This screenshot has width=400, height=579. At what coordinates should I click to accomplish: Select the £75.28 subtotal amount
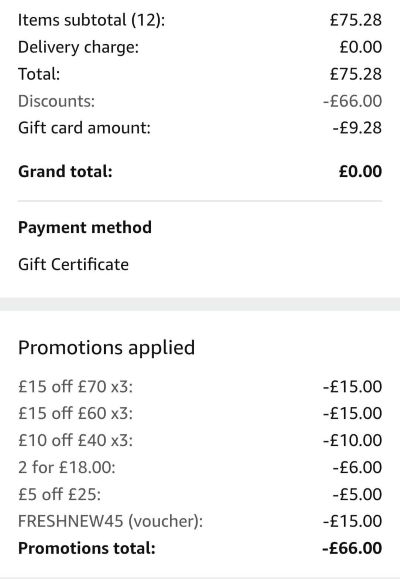click(356, 20)
